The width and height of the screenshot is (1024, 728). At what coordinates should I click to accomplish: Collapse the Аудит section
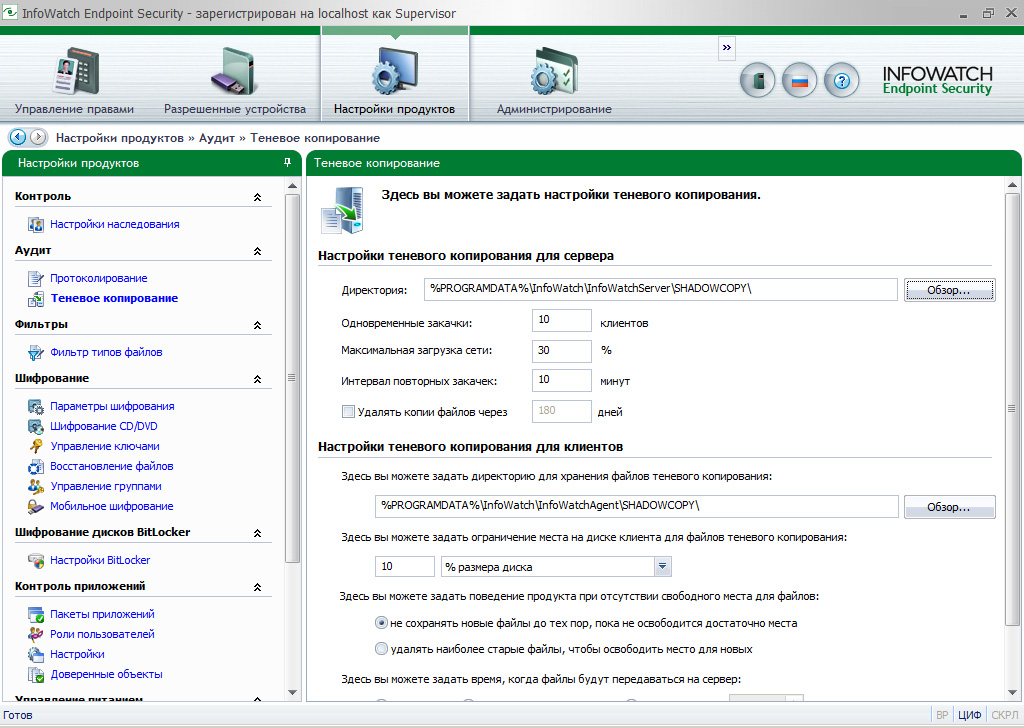point(257,251)
